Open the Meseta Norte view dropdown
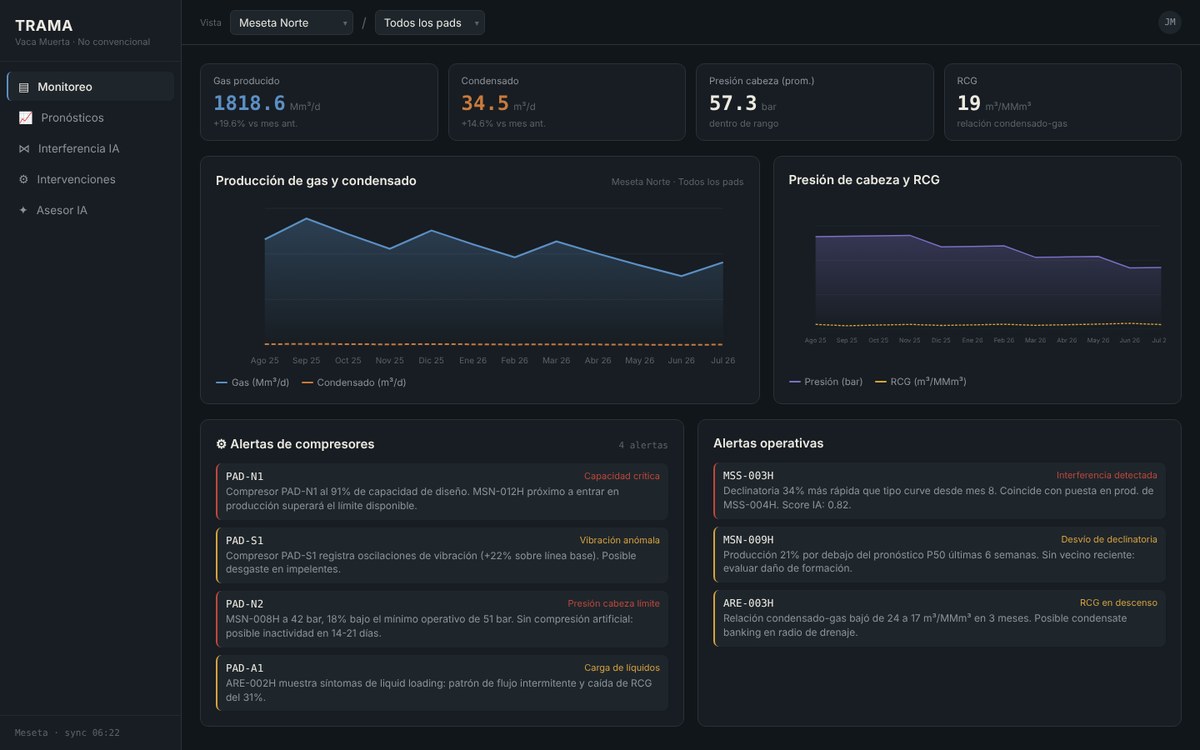1200x750 pixels. click(x=291, y=23)
